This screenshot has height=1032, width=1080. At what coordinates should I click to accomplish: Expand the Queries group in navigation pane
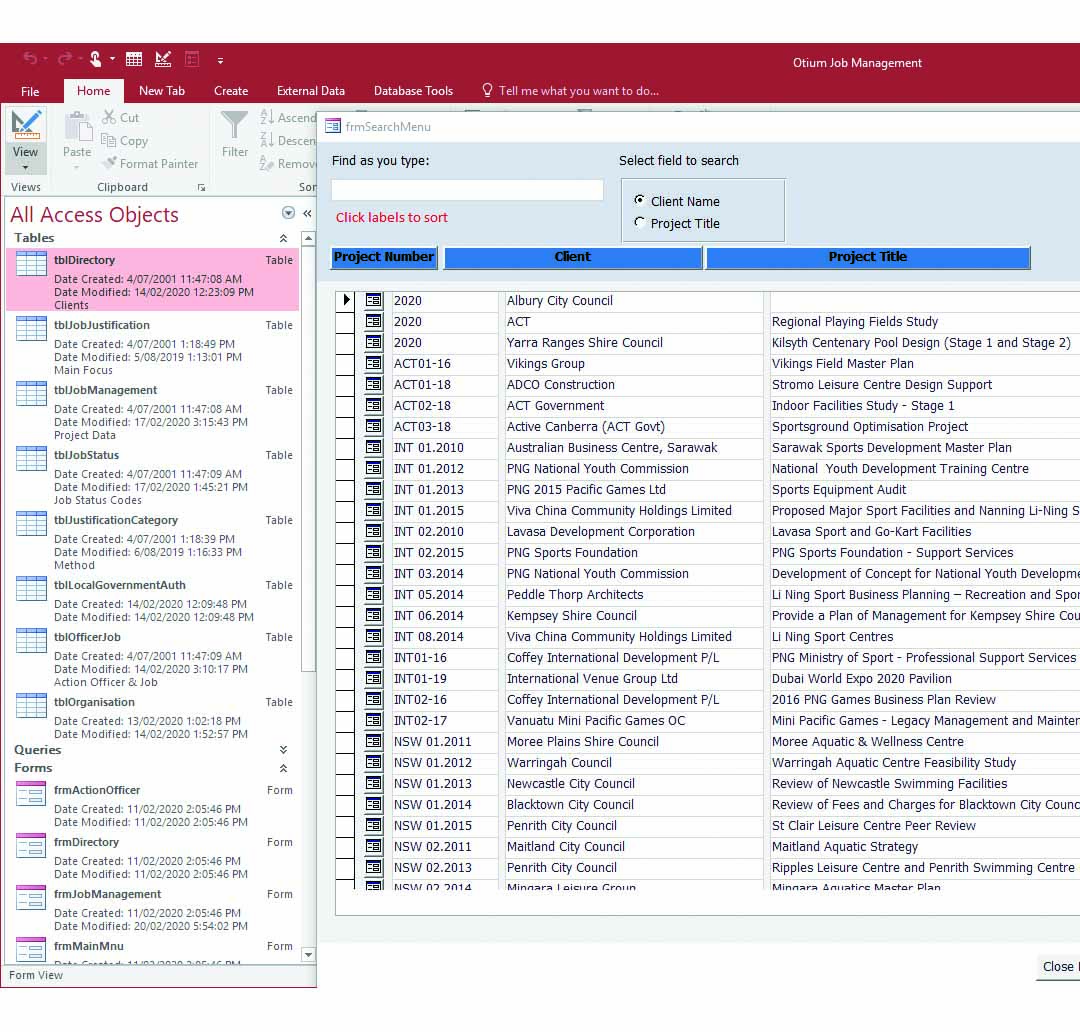pos(283,750)
